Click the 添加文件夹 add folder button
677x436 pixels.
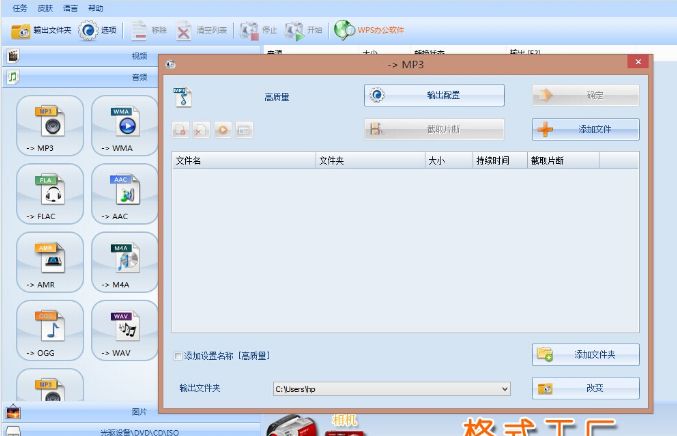[585, 355]
